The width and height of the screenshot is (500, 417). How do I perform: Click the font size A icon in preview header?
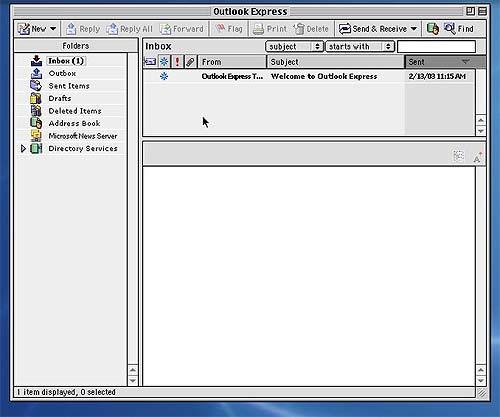click(478, 157)
